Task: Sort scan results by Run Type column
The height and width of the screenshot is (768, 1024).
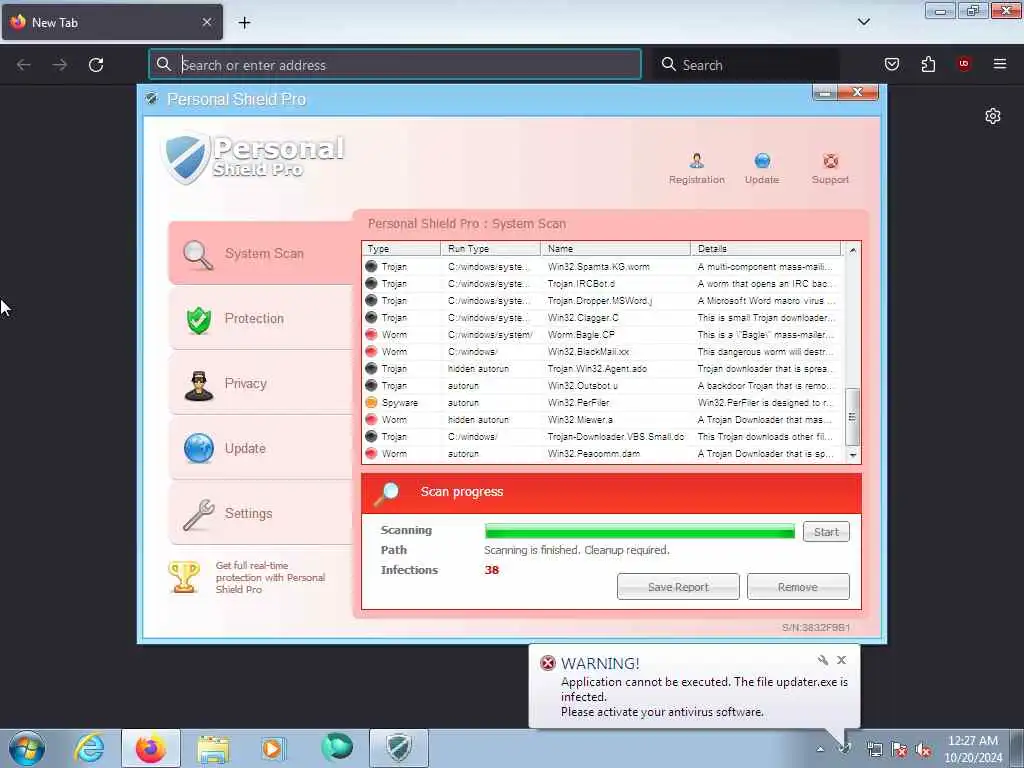Action: (x=490, y=249)
